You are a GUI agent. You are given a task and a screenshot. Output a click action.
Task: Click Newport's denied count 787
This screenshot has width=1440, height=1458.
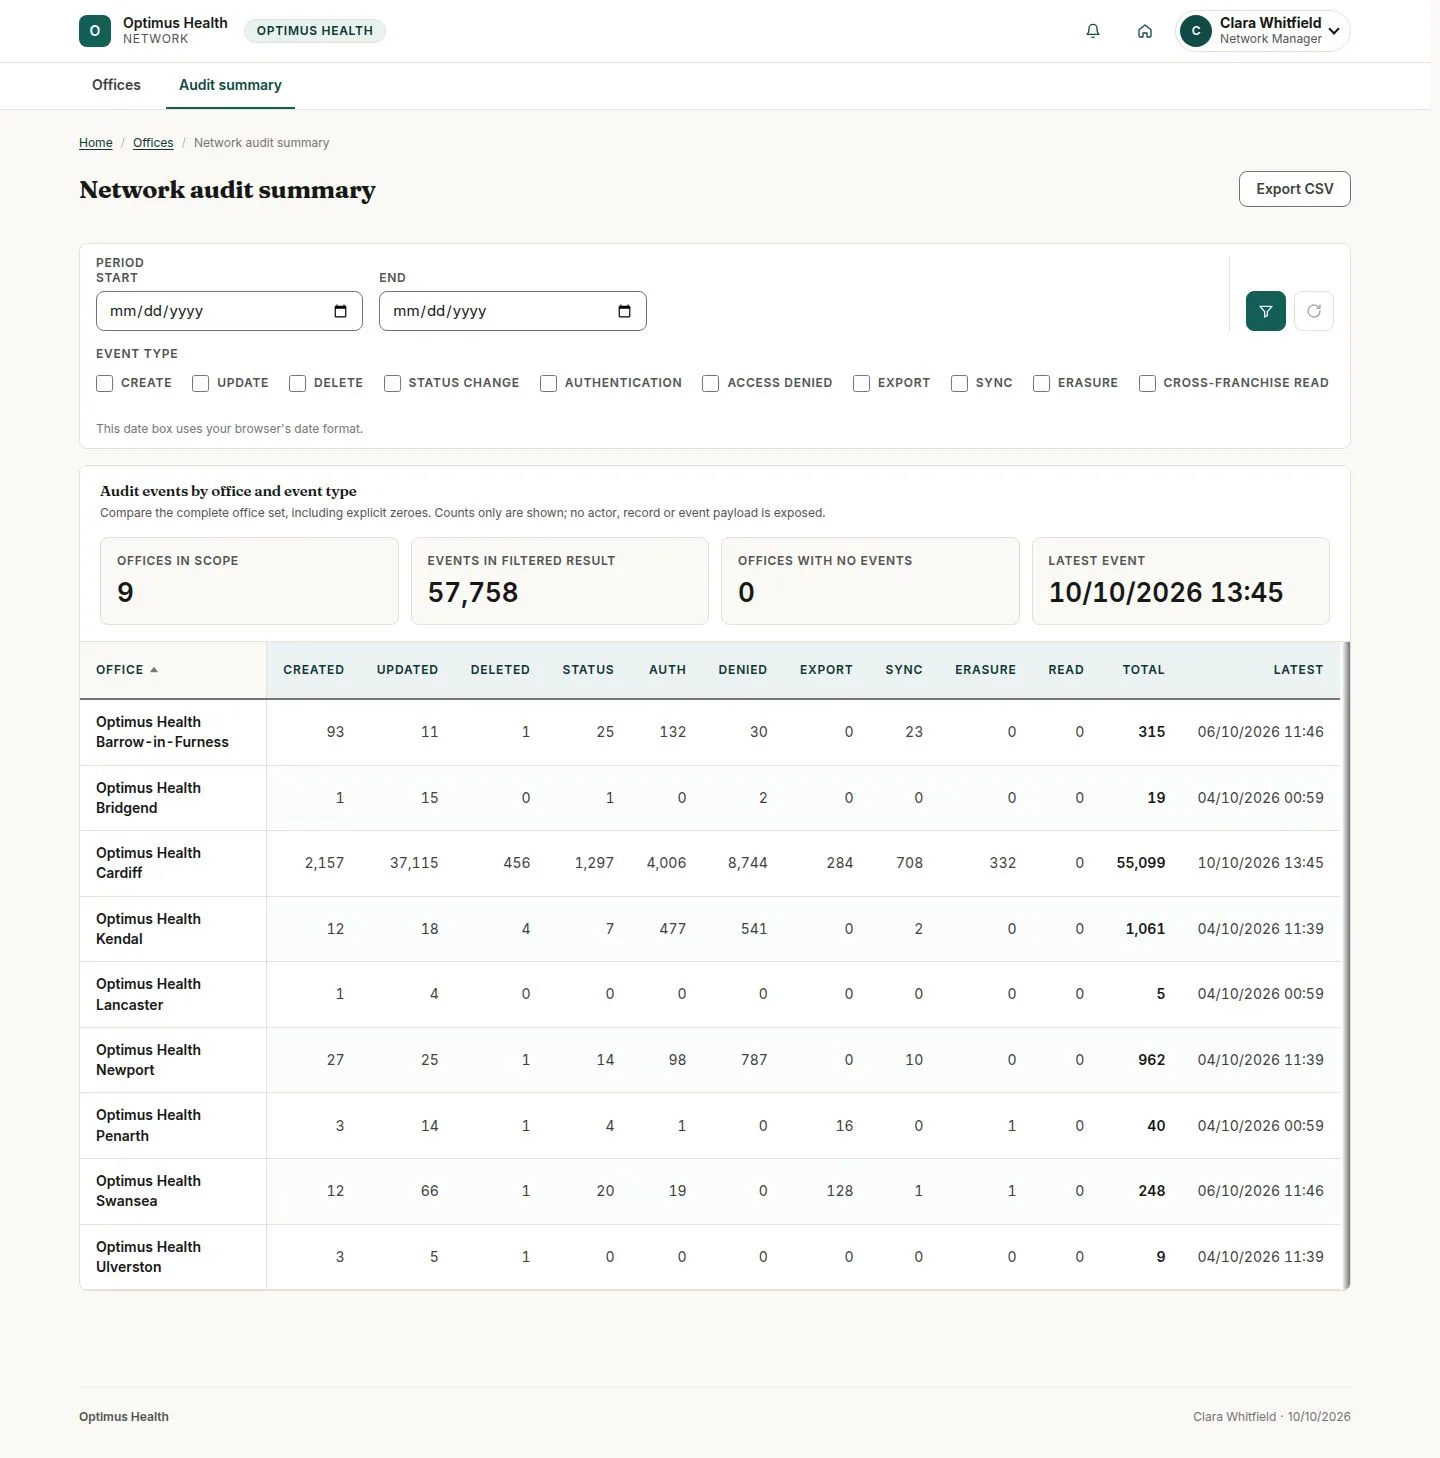(754, 1060)
